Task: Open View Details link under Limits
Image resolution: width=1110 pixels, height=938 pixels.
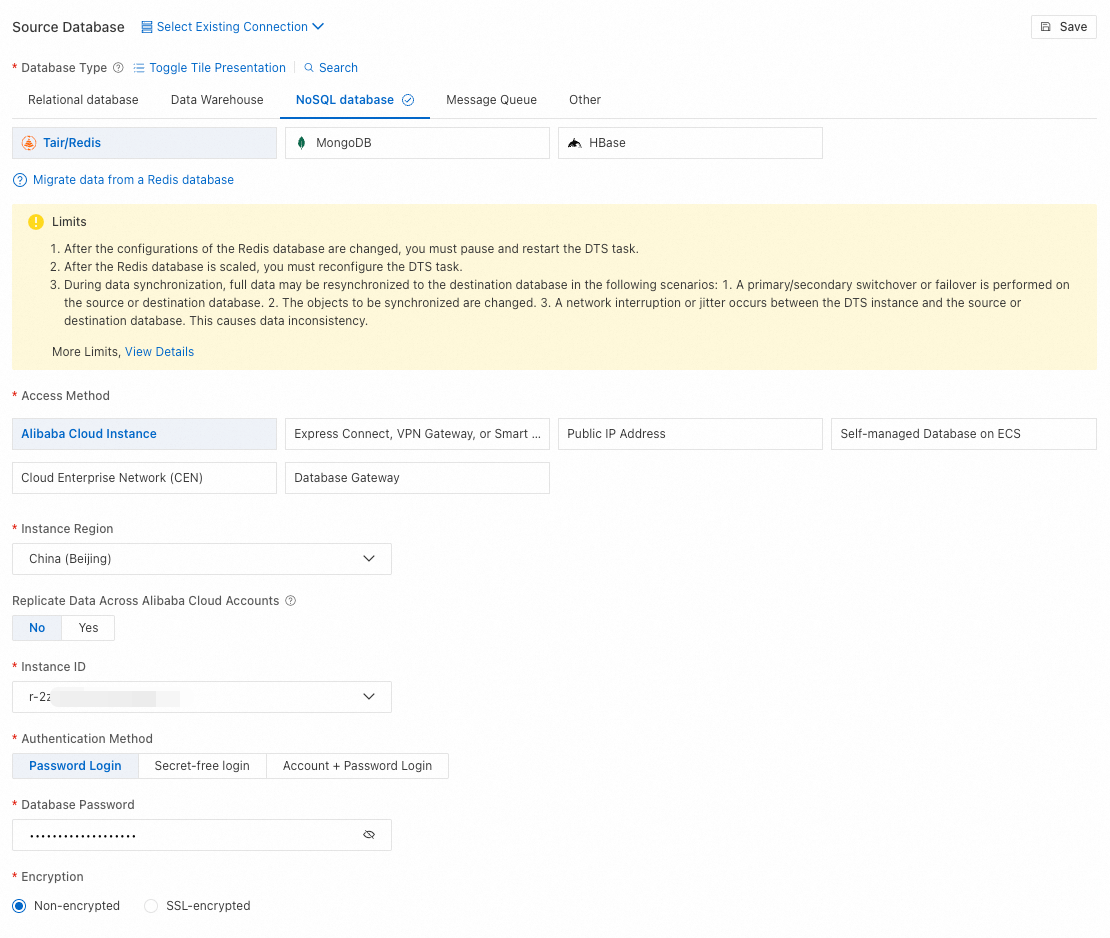Action: click(159, 352)
